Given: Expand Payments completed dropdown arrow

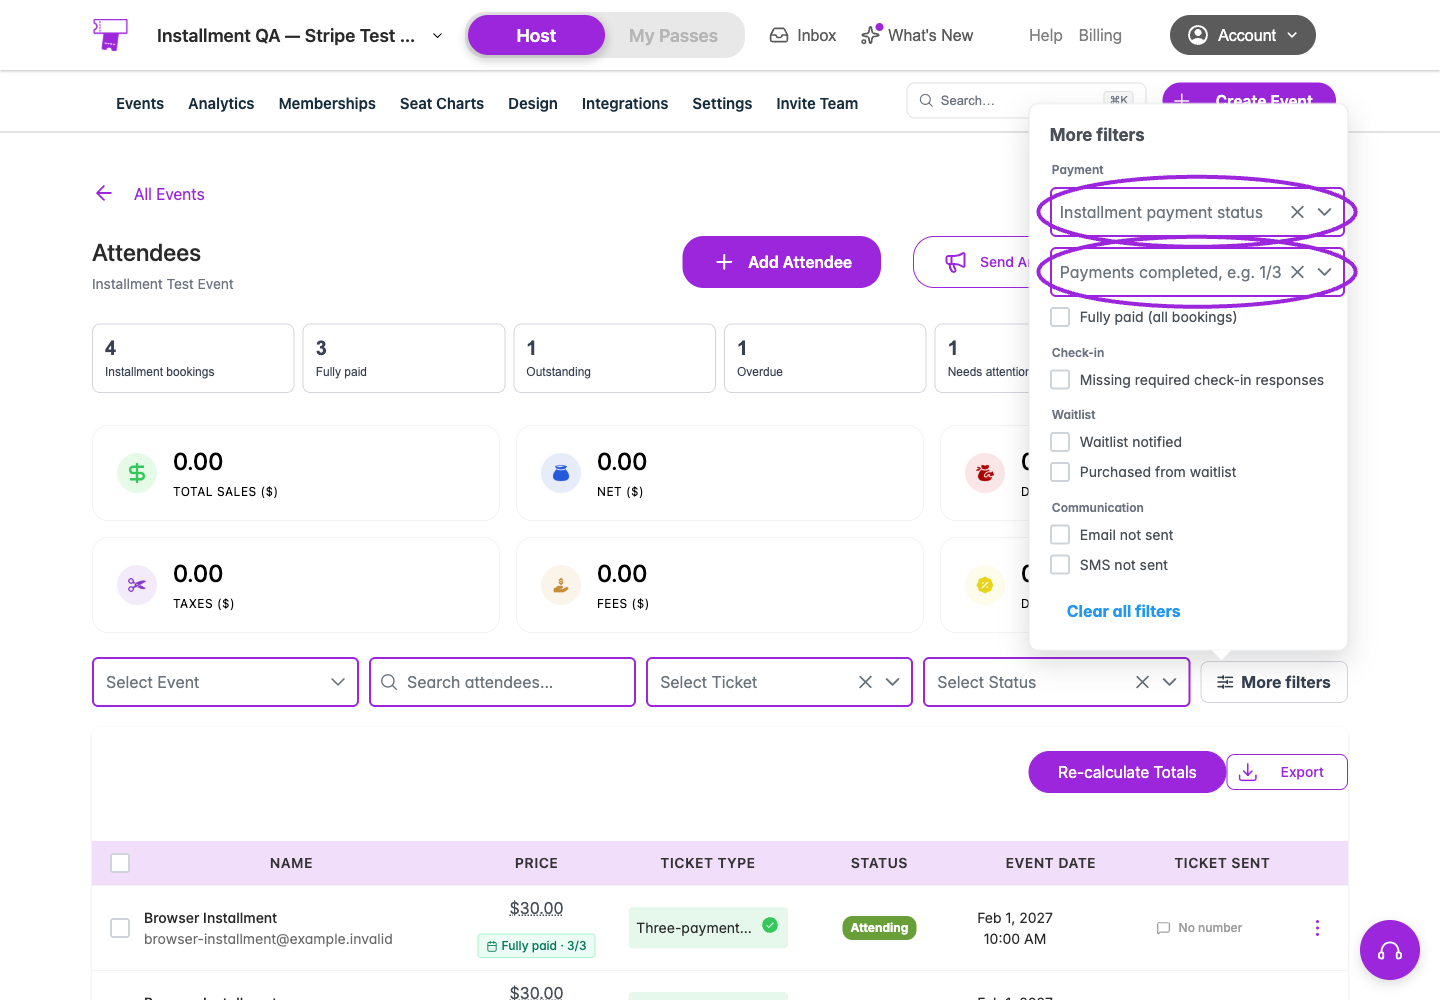Looking at the screenshot, I should 1324,272.
